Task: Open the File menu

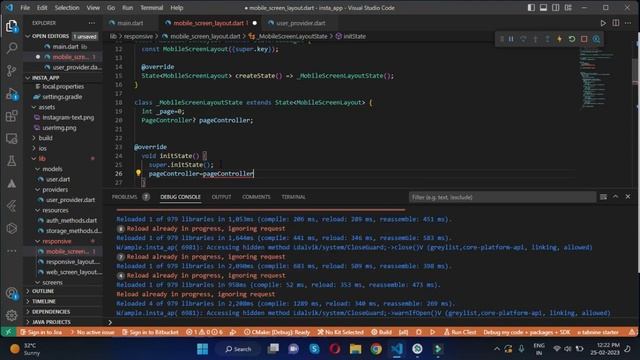Action: (25, 8)
